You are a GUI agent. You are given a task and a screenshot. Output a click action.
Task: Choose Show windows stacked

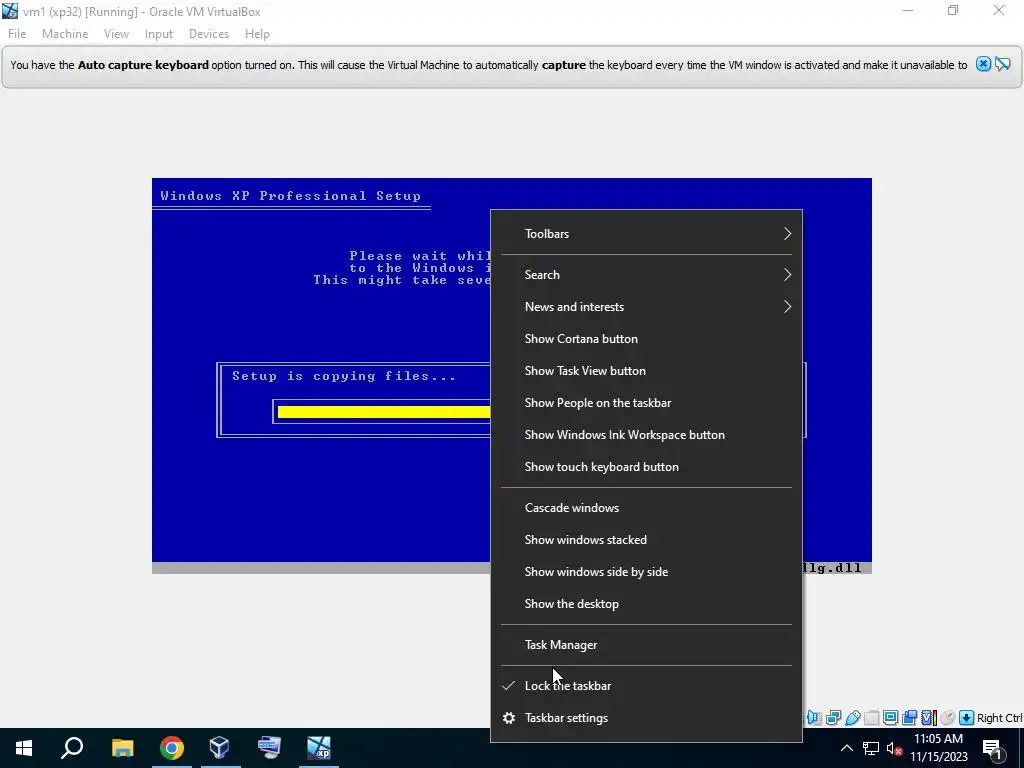click(646, 539)
